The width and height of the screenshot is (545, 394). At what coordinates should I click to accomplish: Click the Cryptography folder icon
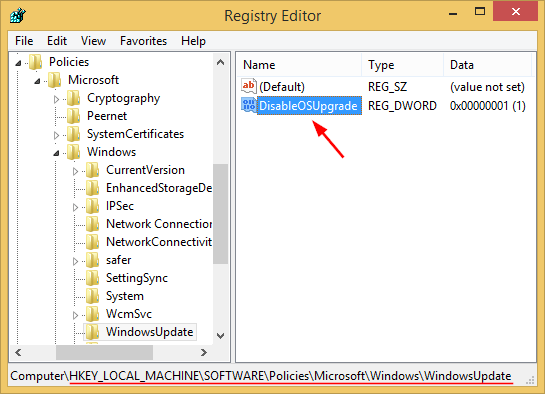[73, 98]
